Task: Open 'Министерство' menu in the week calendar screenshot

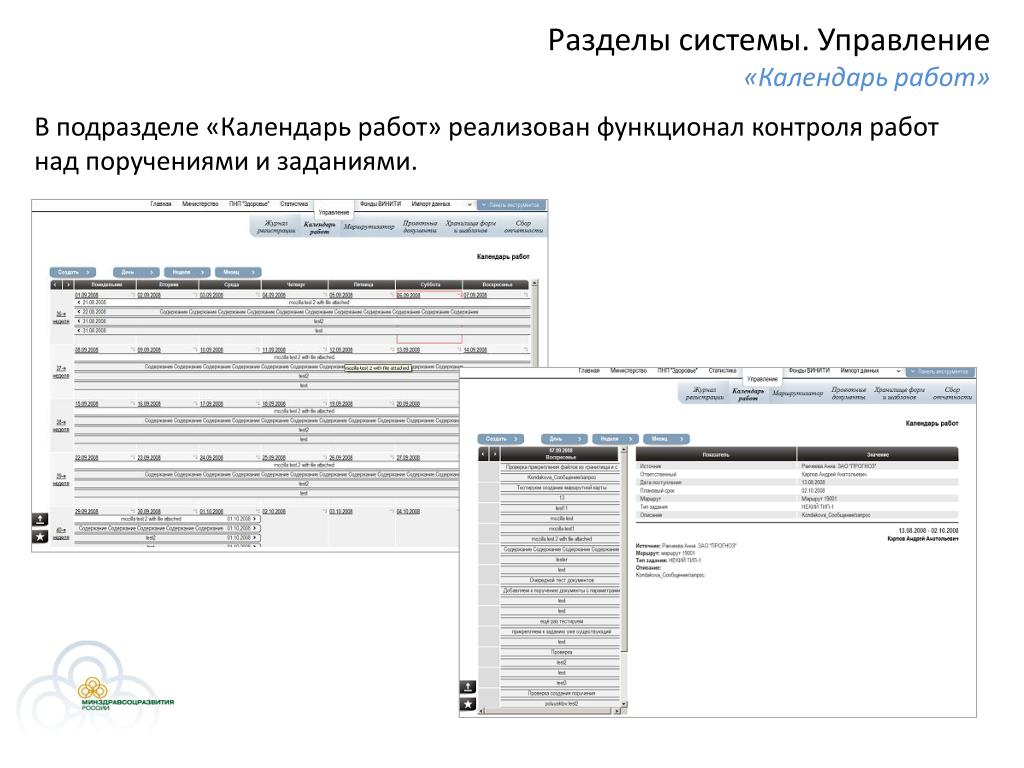Action: point(200,204)
